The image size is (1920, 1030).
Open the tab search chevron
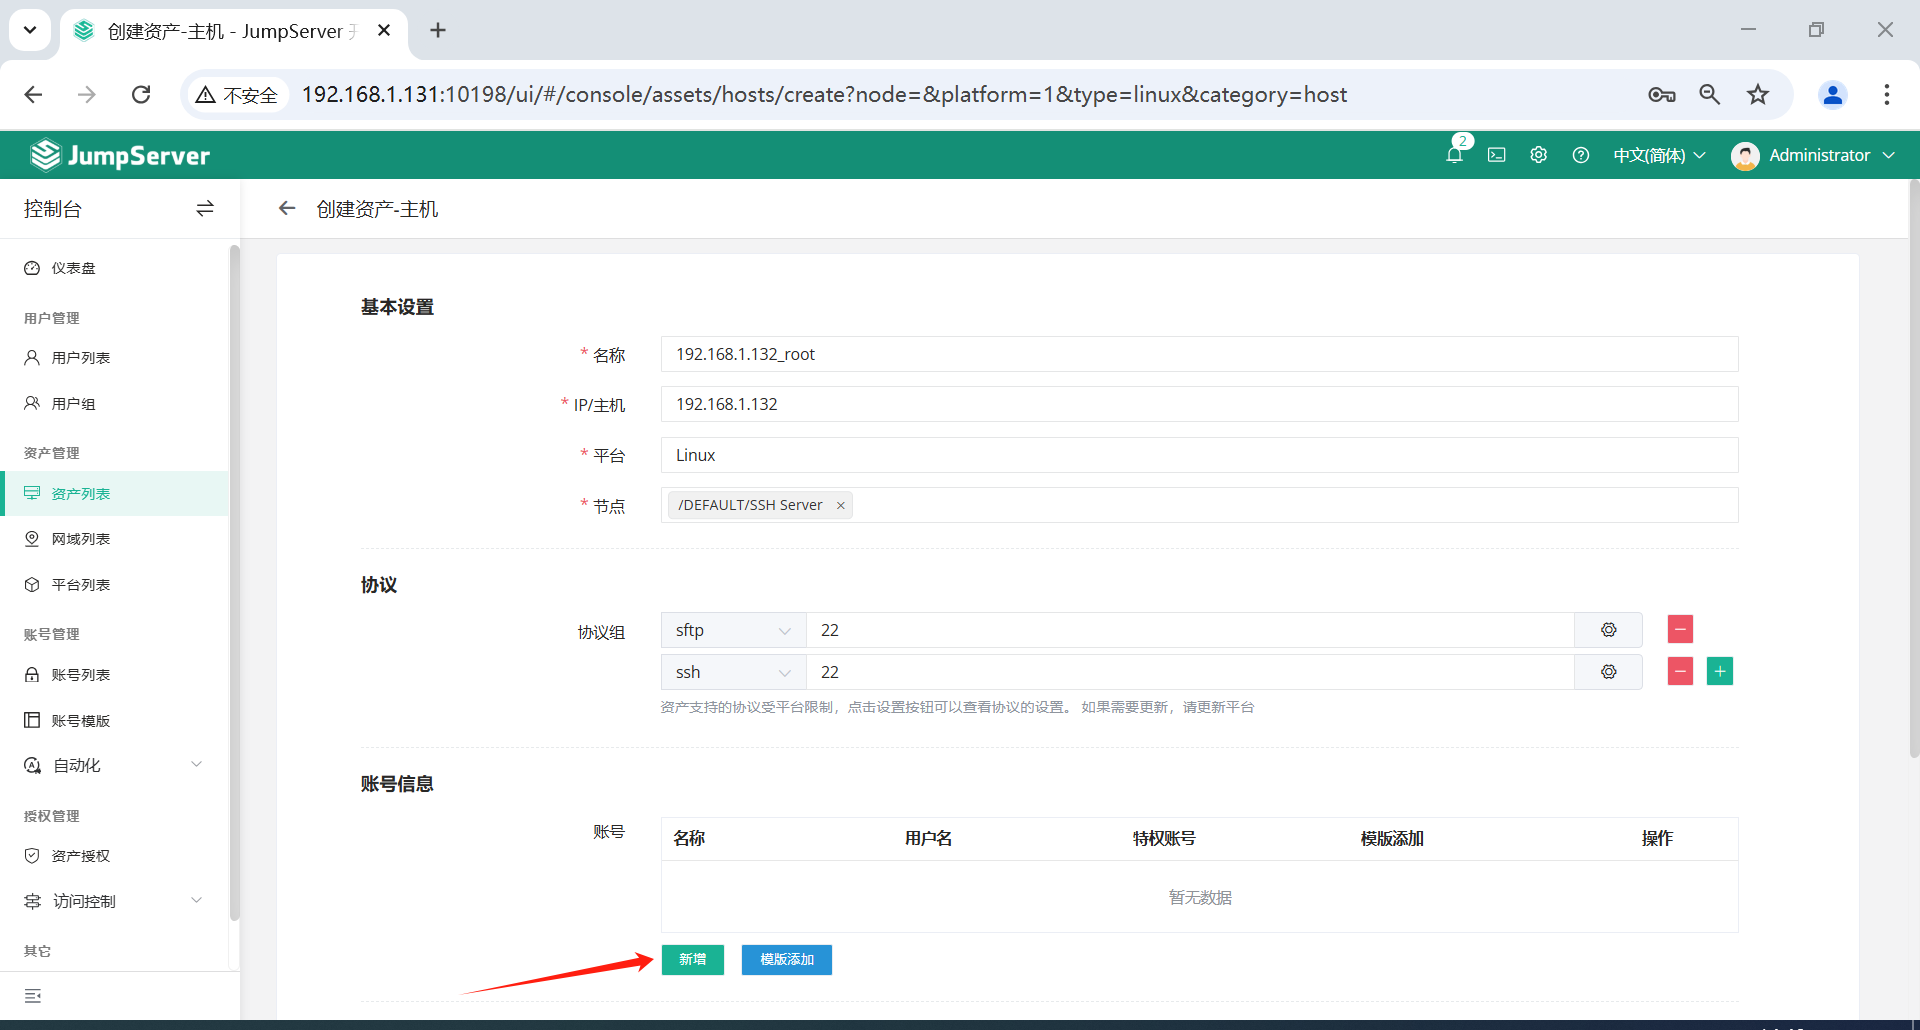tap(30, 30)
